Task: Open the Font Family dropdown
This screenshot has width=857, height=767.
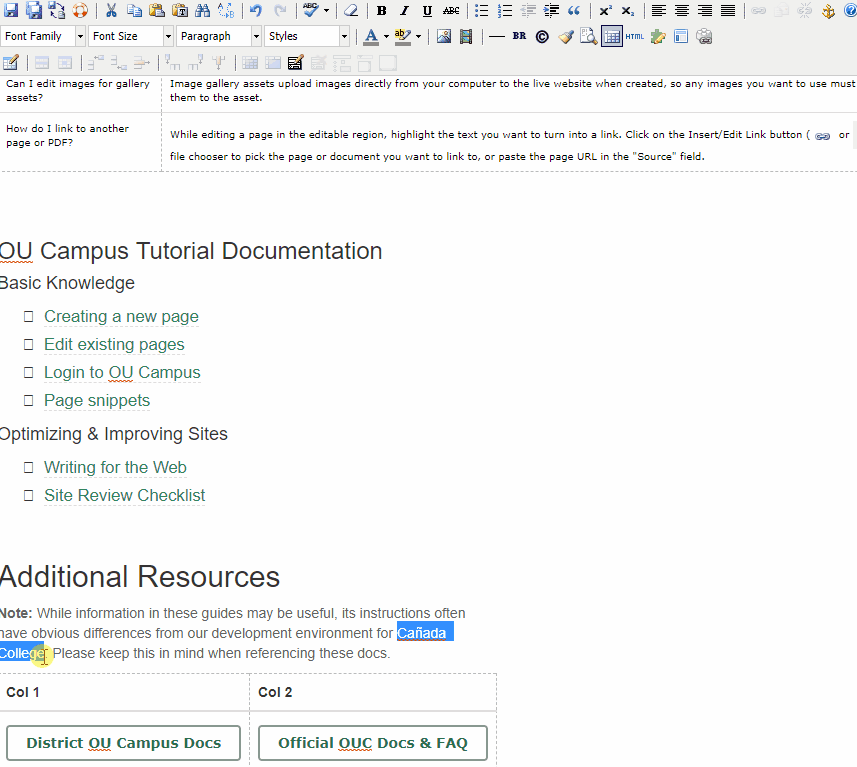Action: (x=43, y=36)
